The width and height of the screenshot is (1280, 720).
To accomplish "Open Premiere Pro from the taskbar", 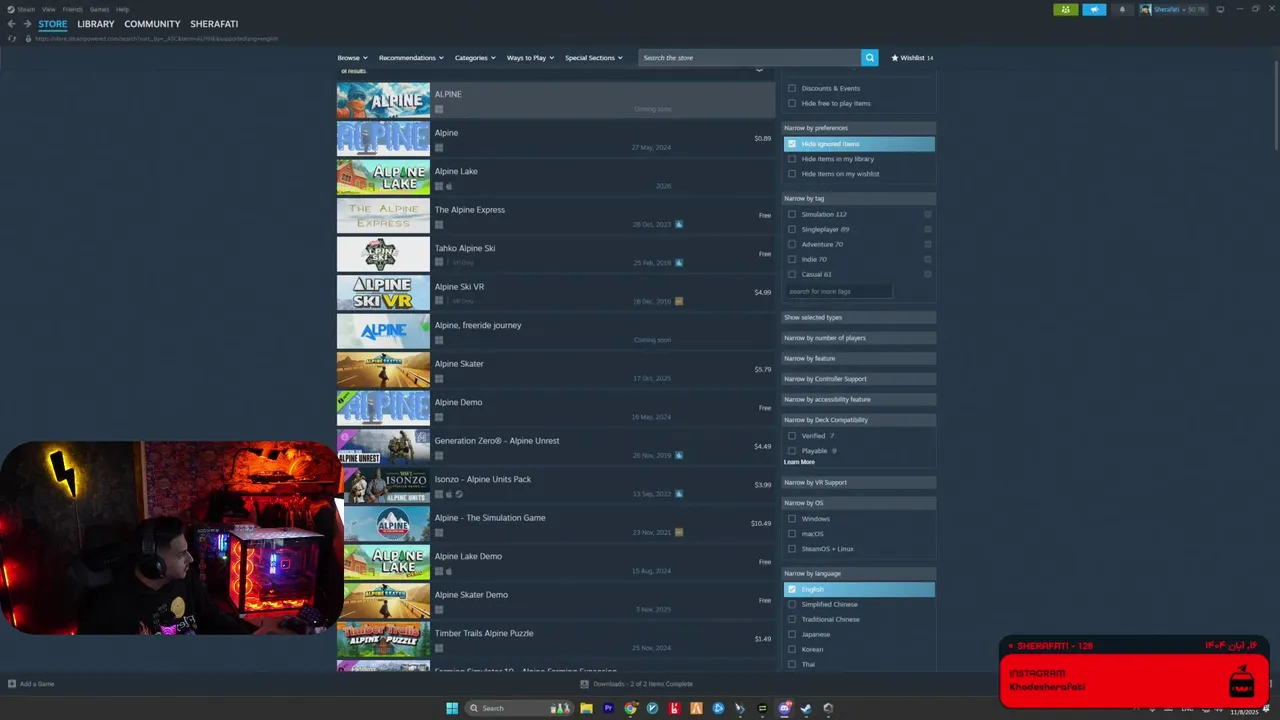I will 608,708.
